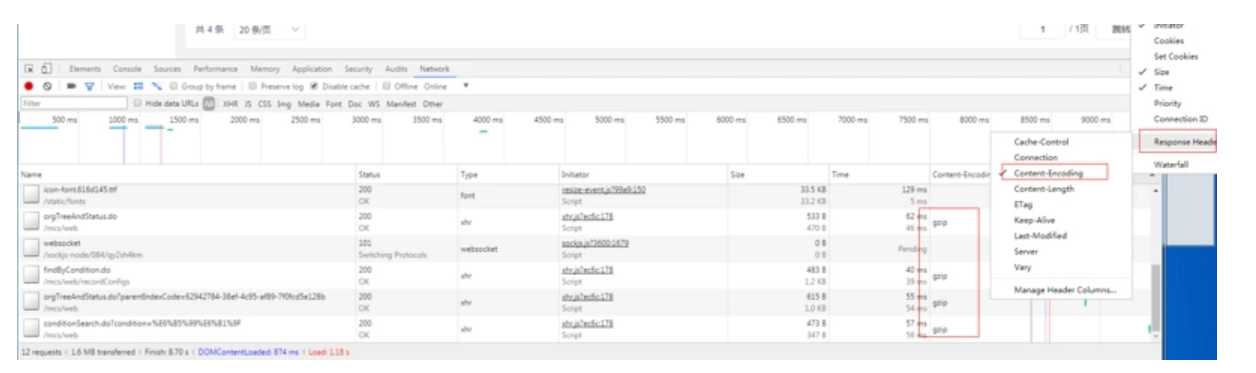Stop recording with the red record button

click(29, 86)
